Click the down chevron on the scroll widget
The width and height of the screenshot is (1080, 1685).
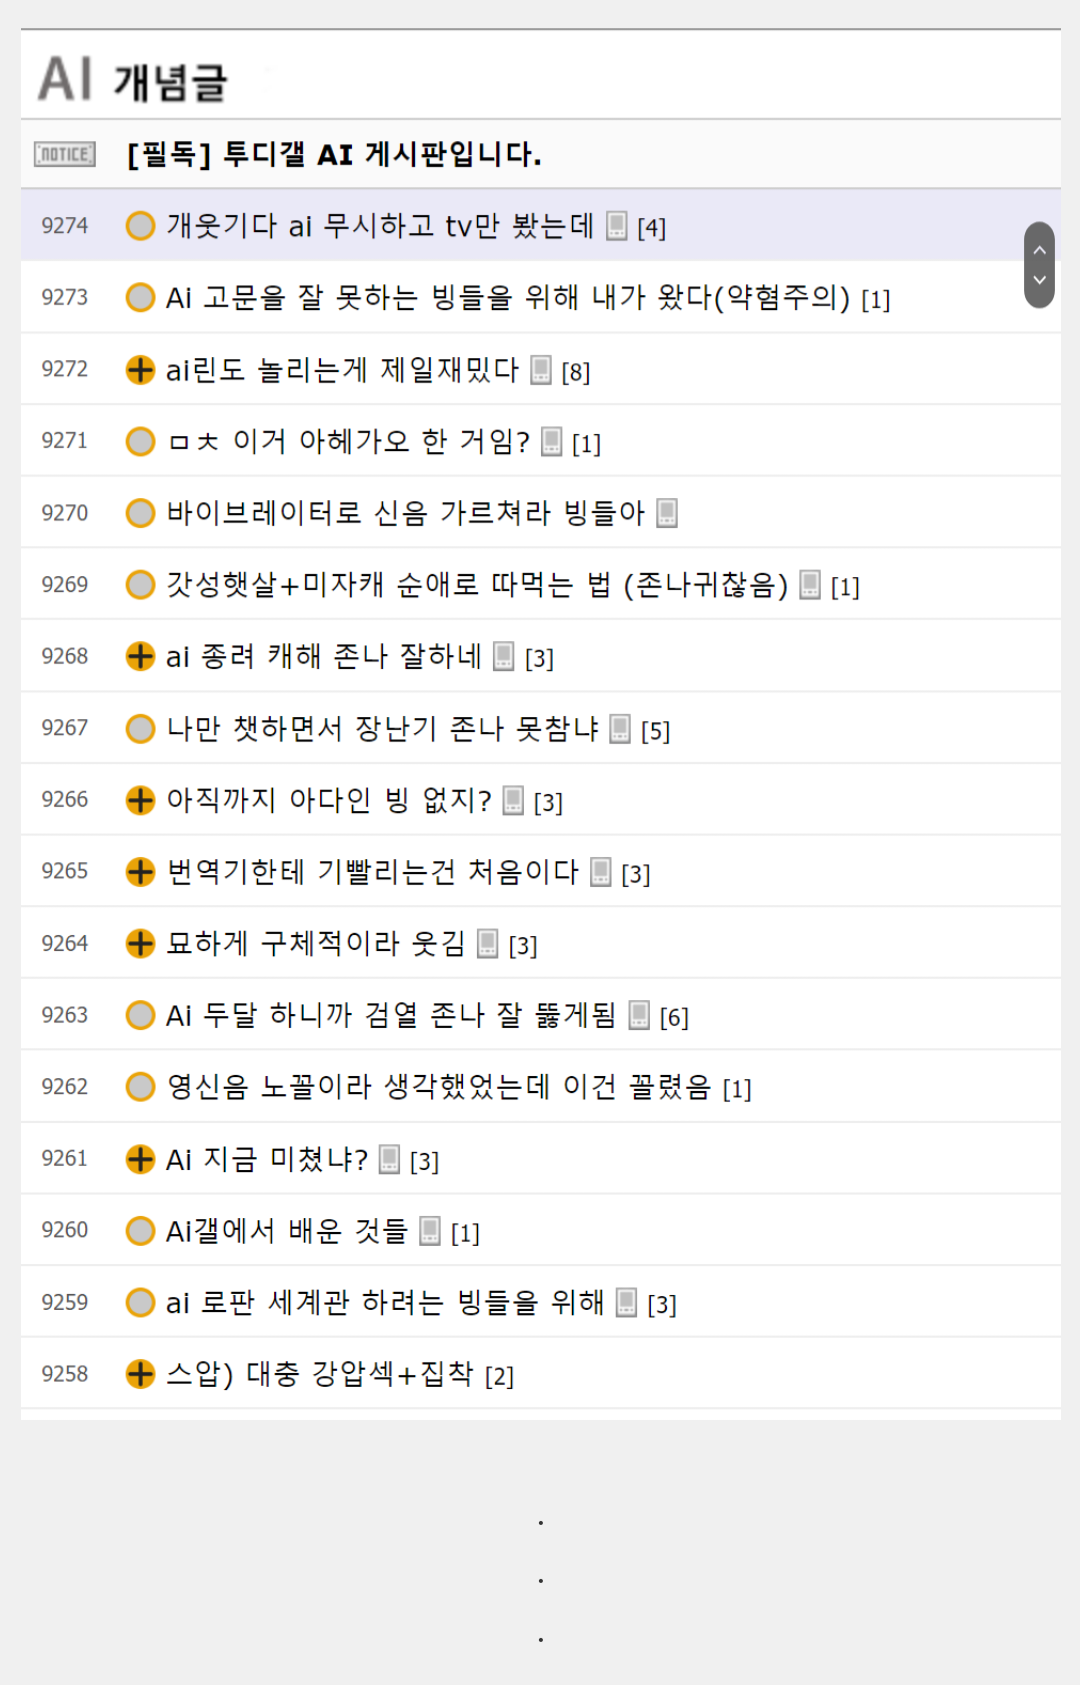[x=1040, y=280]
